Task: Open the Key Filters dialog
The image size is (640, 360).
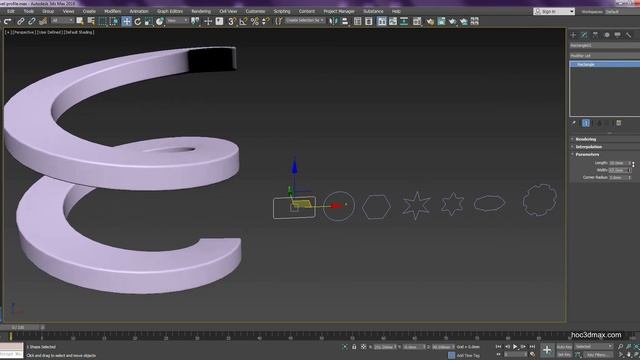Action: tap(598, 355)
